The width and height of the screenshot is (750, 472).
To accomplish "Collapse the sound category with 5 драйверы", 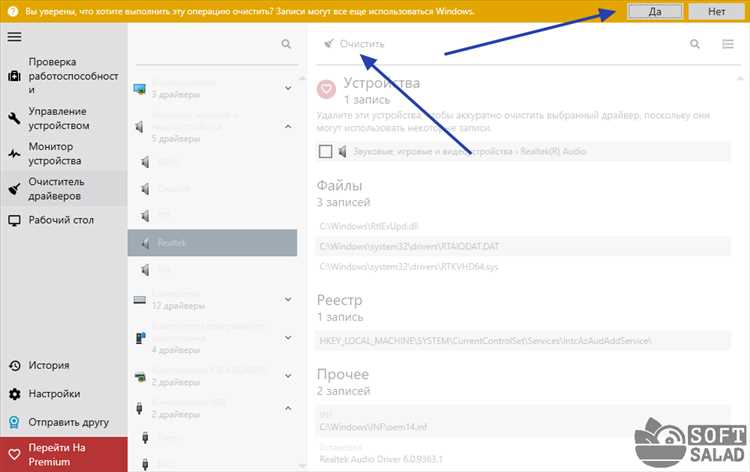I will click(288, 126).
